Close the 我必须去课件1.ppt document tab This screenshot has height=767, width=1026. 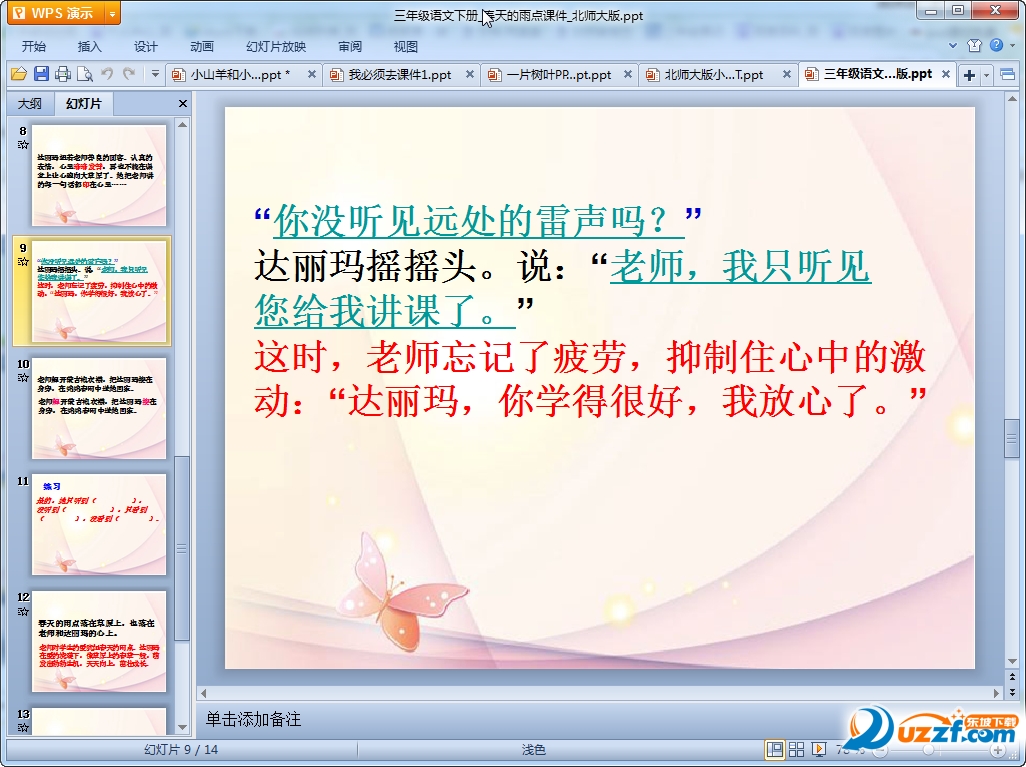click(470, 75)
